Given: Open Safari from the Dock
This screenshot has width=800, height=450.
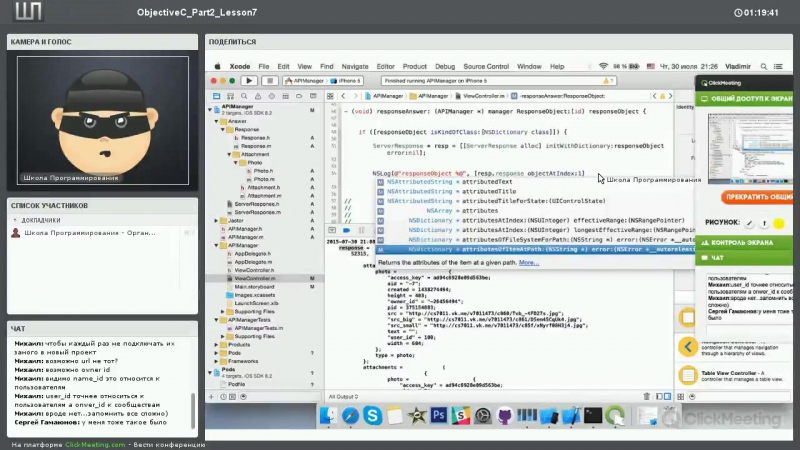Looking at the screenshot, I should coord(350,415).
